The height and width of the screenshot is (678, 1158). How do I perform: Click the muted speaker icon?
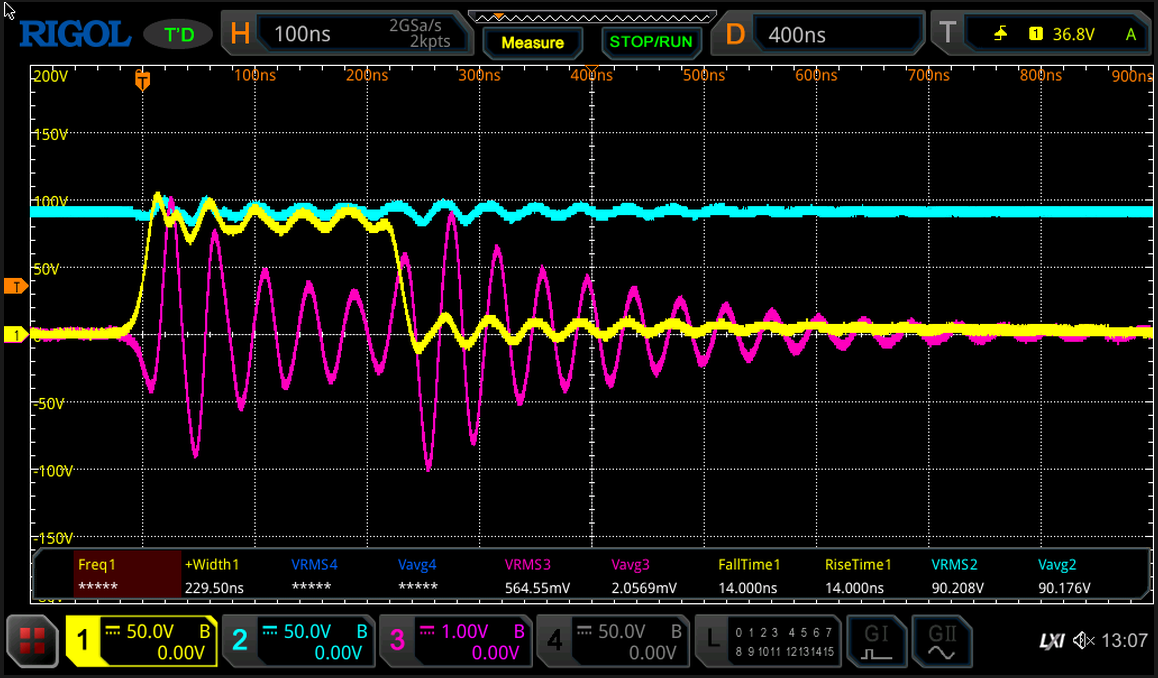pyautogui.click(x=1083, y=641)
